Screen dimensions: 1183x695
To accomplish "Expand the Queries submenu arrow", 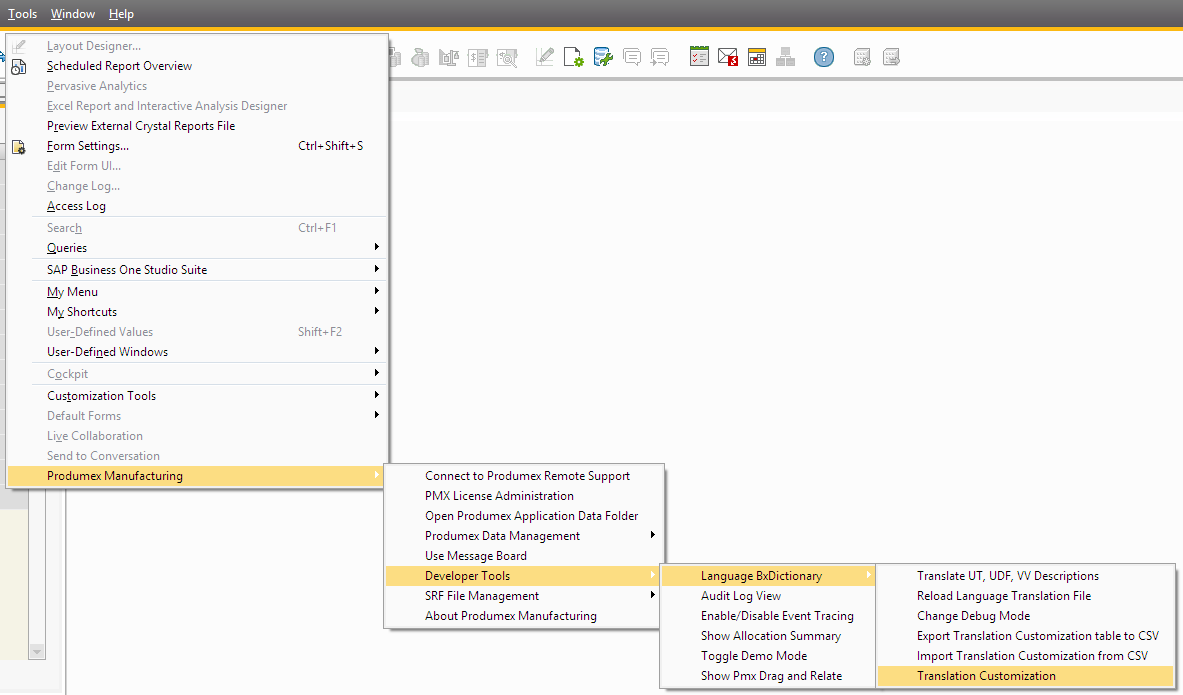I will (377, 247).
